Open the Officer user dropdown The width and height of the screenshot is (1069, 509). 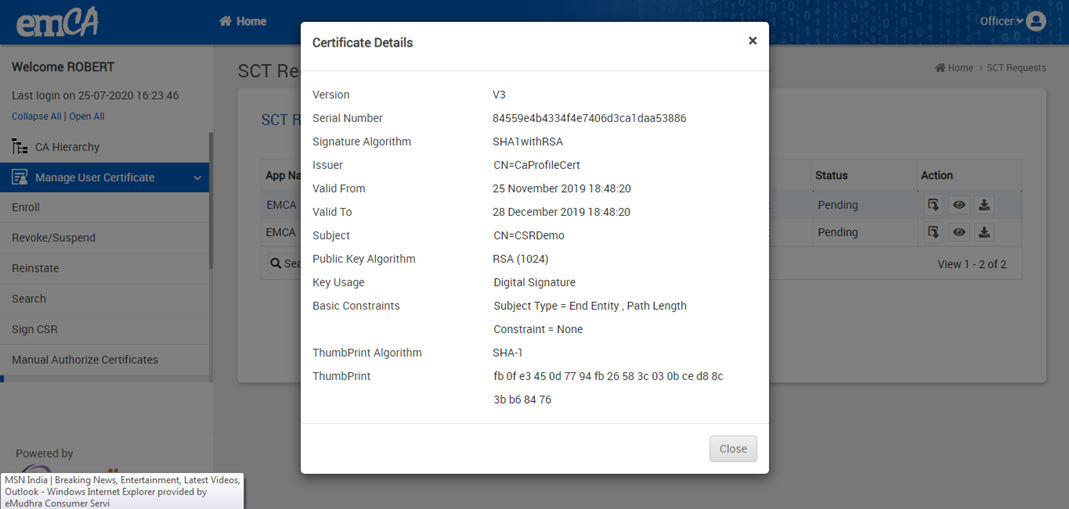pyautogui.click(x=1001, y=21)
